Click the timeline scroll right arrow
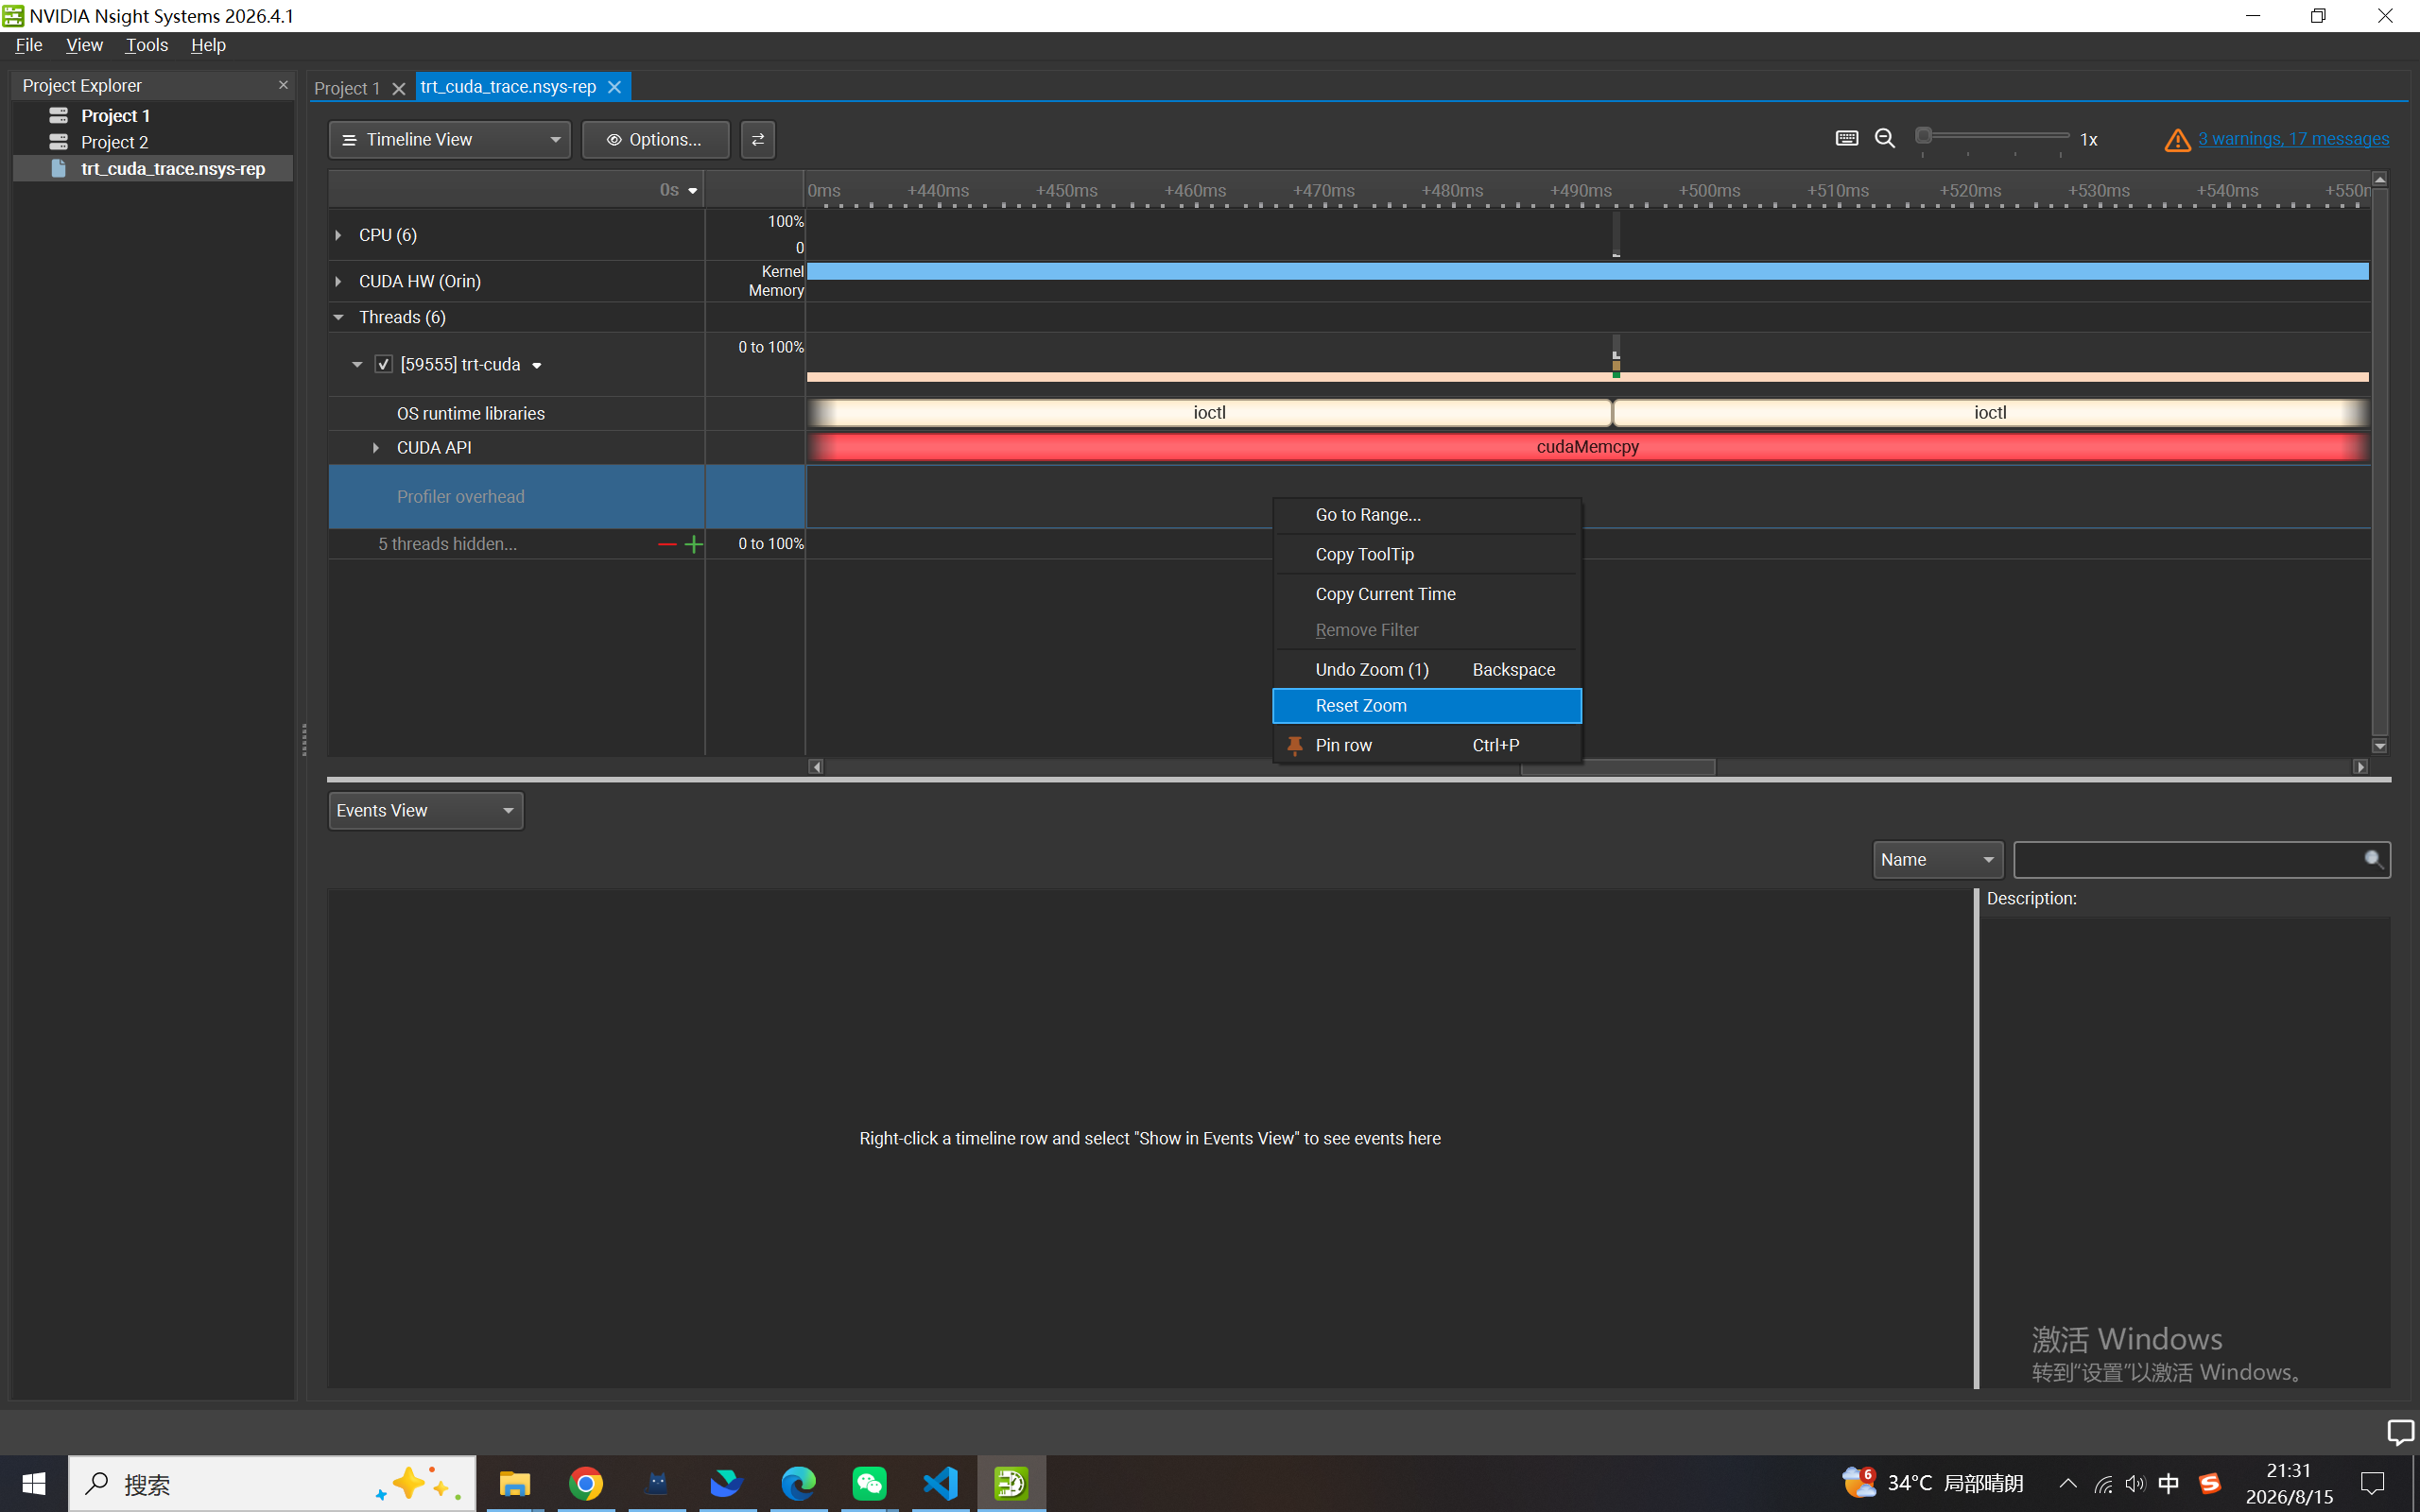The image size is (2420, 1512). (x=2361, y=767)
